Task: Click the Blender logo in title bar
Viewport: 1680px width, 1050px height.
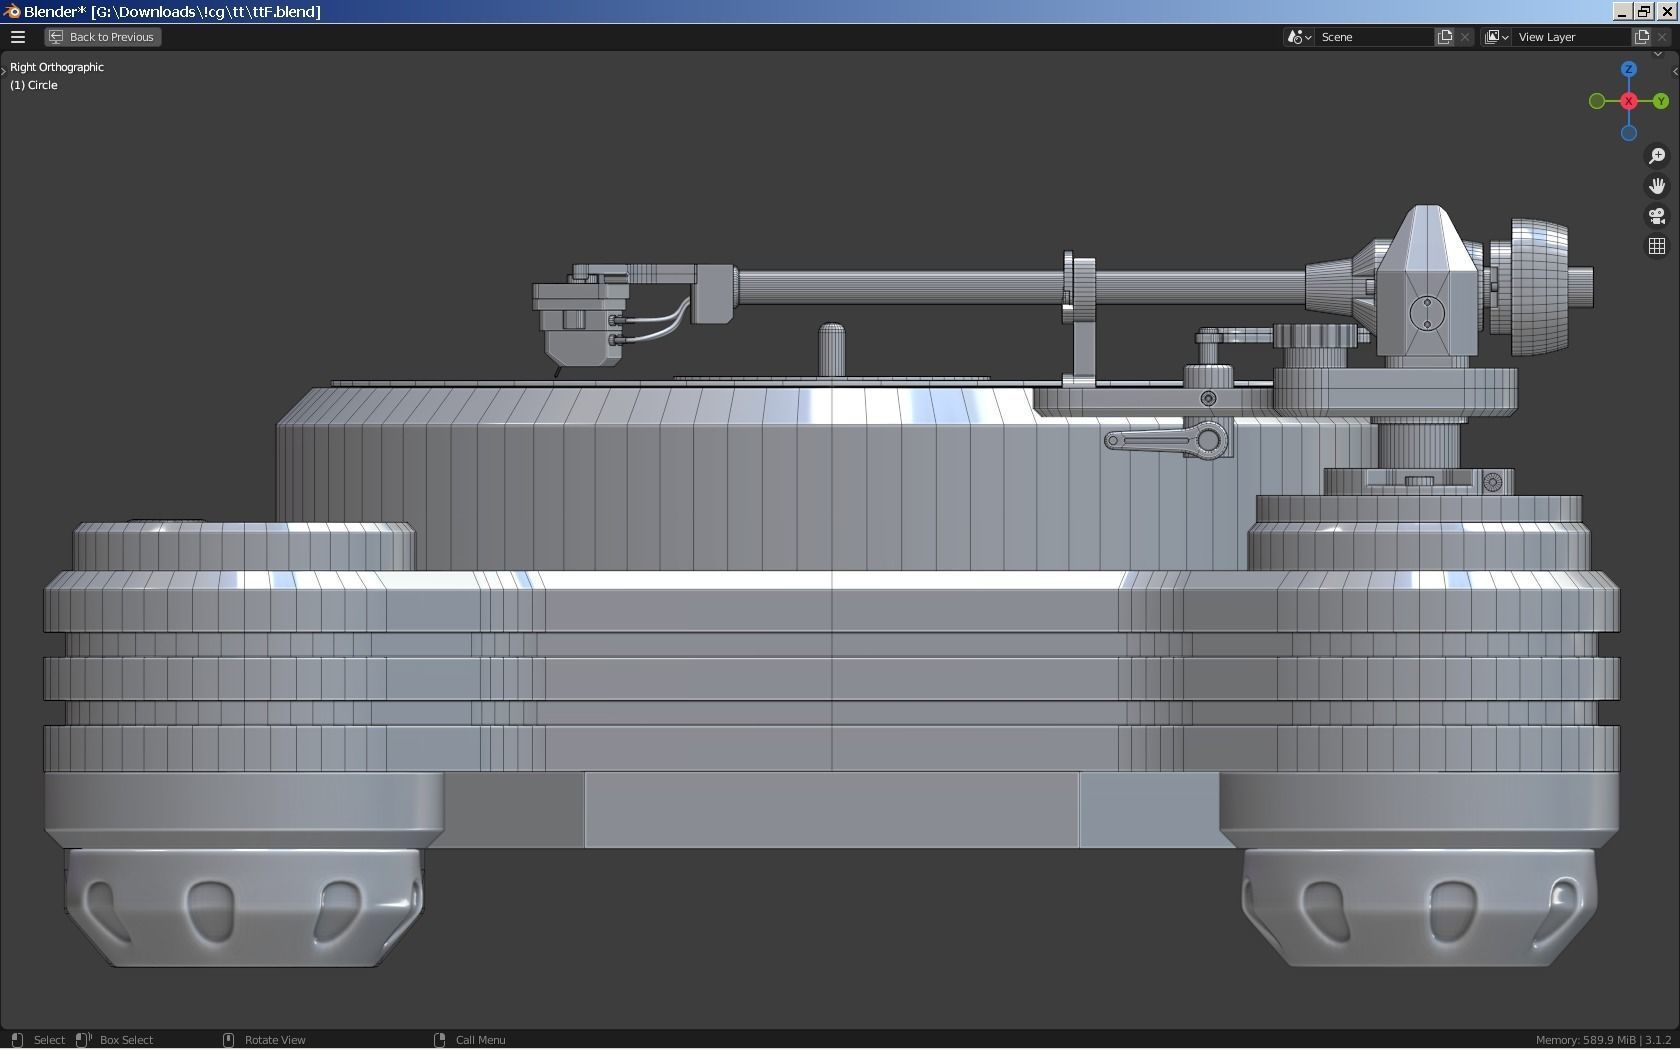Action: point(11,11)
